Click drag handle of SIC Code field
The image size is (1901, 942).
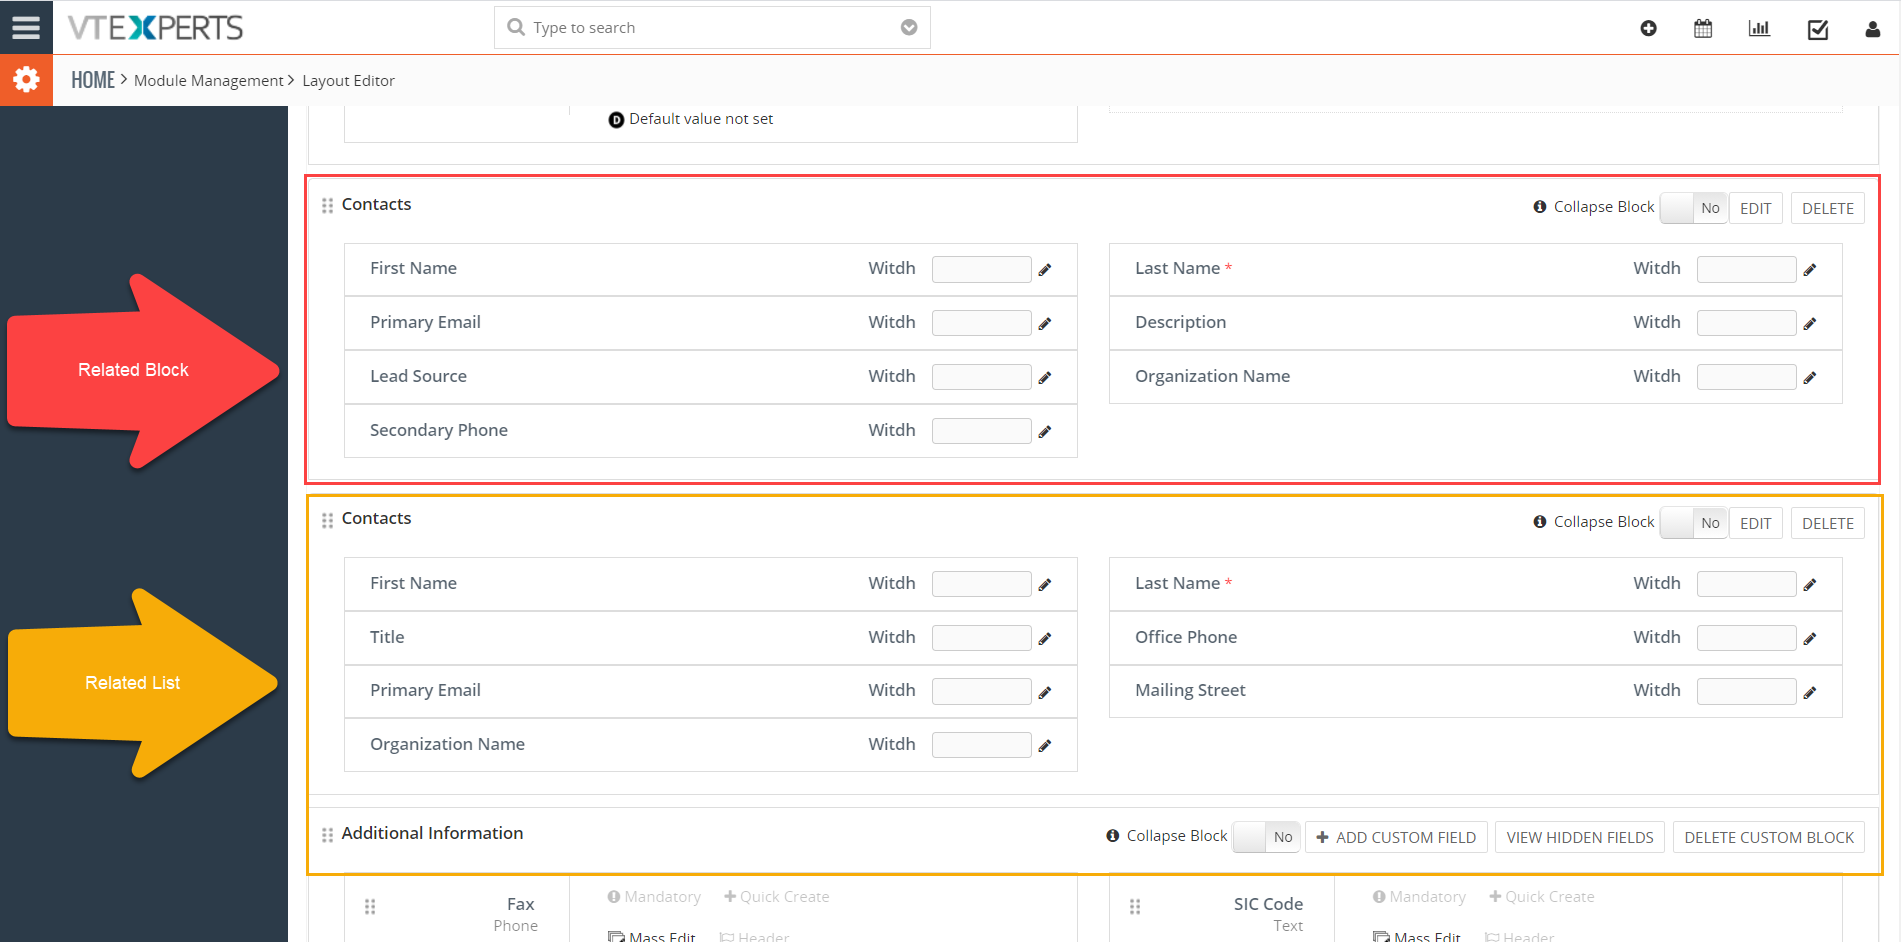1135,906
